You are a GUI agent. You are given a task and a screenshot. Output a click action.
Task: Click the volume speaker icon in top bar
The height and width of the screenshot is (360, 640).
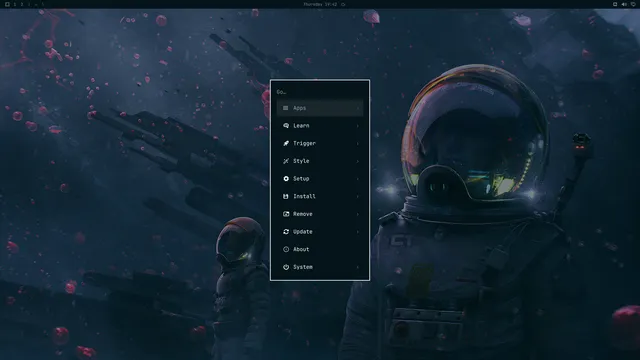624,4
